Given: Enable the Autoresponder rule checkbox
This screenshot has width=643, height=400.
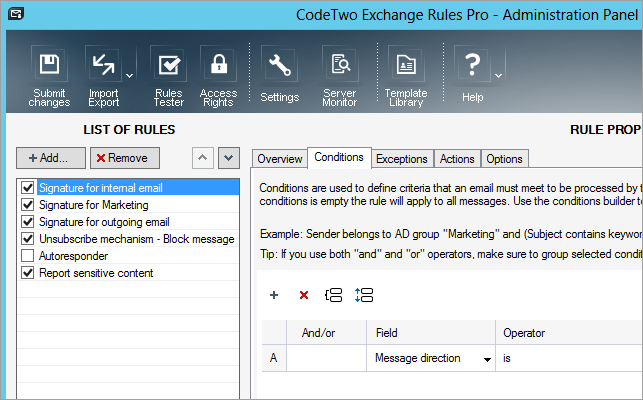Looking at the screenshot, I should point(27,256).
